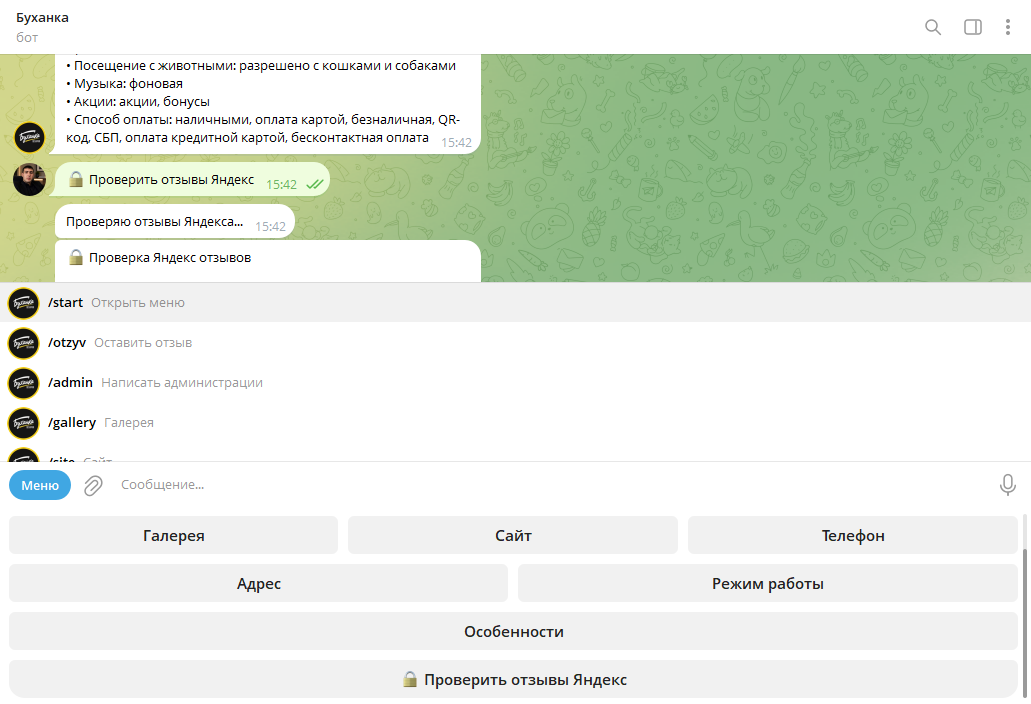Viewport: 1031px width, 704px height.
Task: Click bot avatar in the /admin row
Action: pyautogui.click(x=24, y=383)
